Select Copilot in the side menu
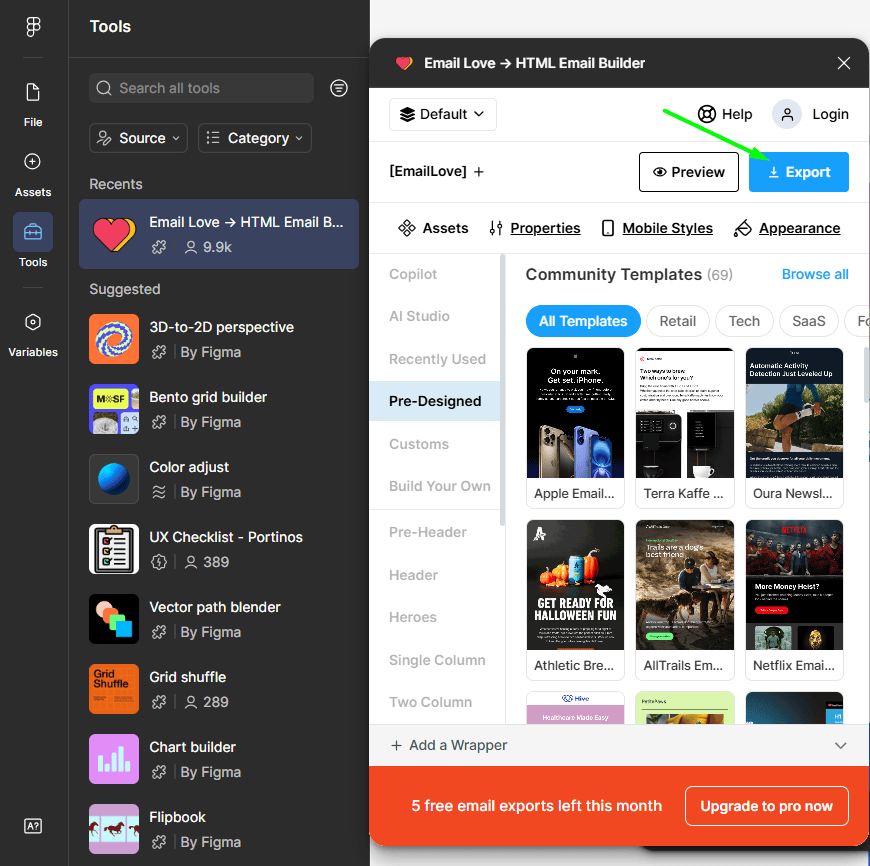The height and width of the screenshot is (866, 870). (413, 274)
